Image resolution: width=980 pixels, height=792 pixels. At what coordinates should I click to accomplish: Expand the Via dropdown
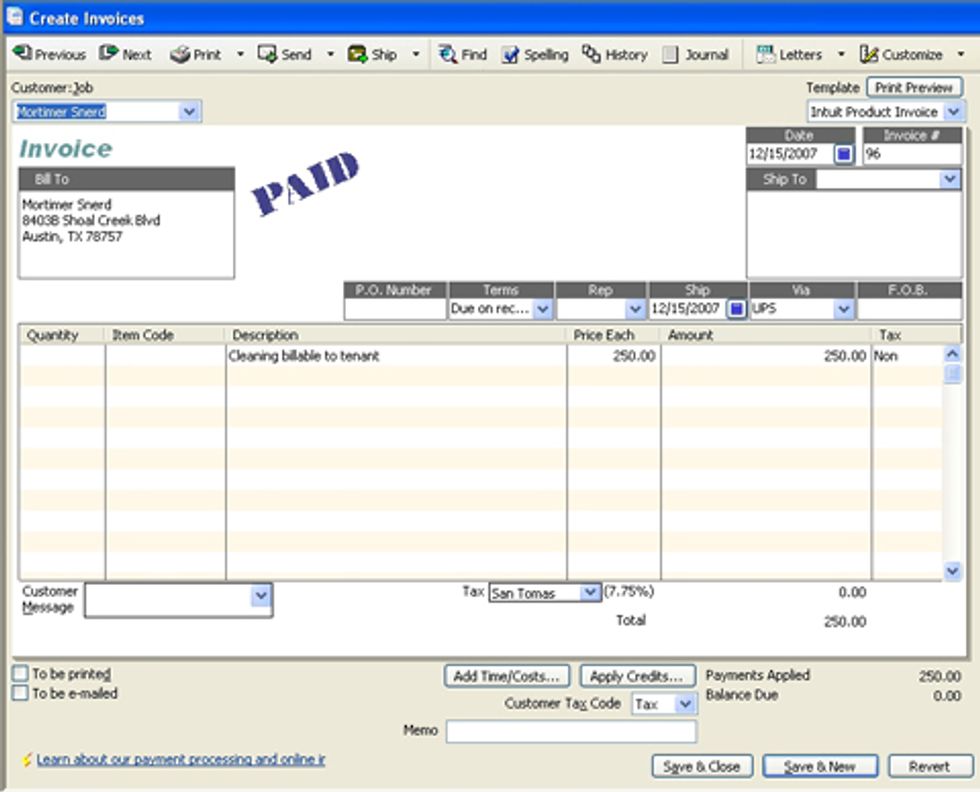pyautogui.click(x=844, y=309)
